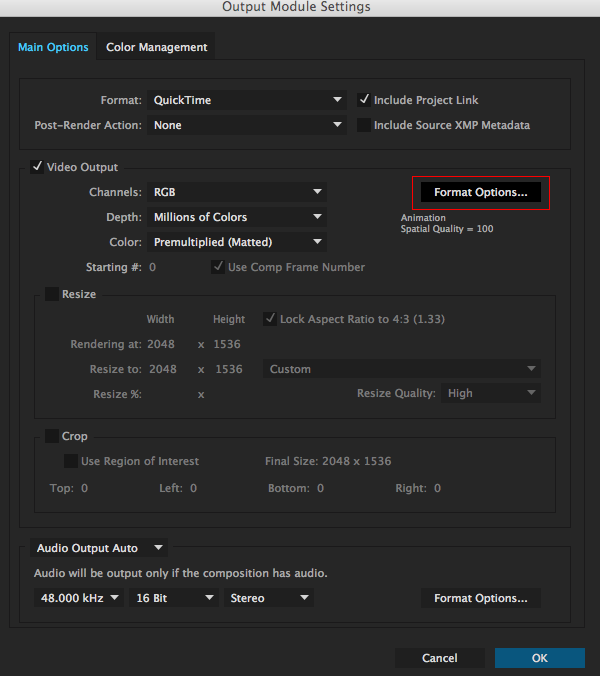Open the Format dropdown showing QuickTime
Viewport: 600px width, 676px height.
pyautogui.click(x=247, y=100)
